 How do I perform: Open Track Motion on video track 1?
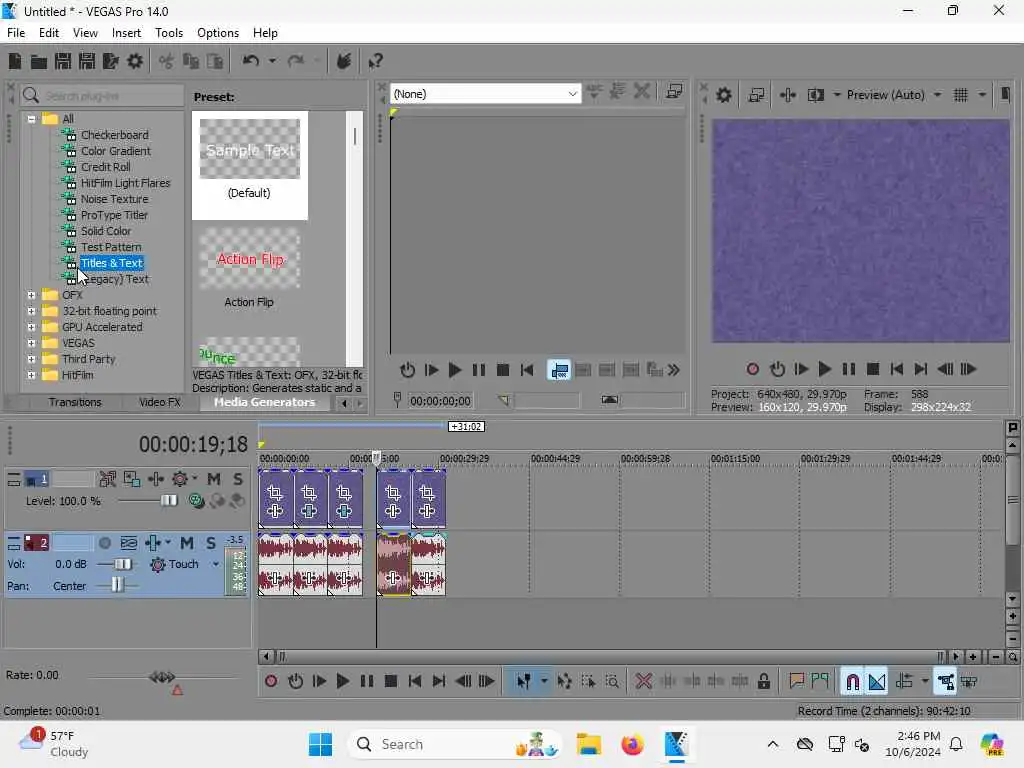click(132, 479)
